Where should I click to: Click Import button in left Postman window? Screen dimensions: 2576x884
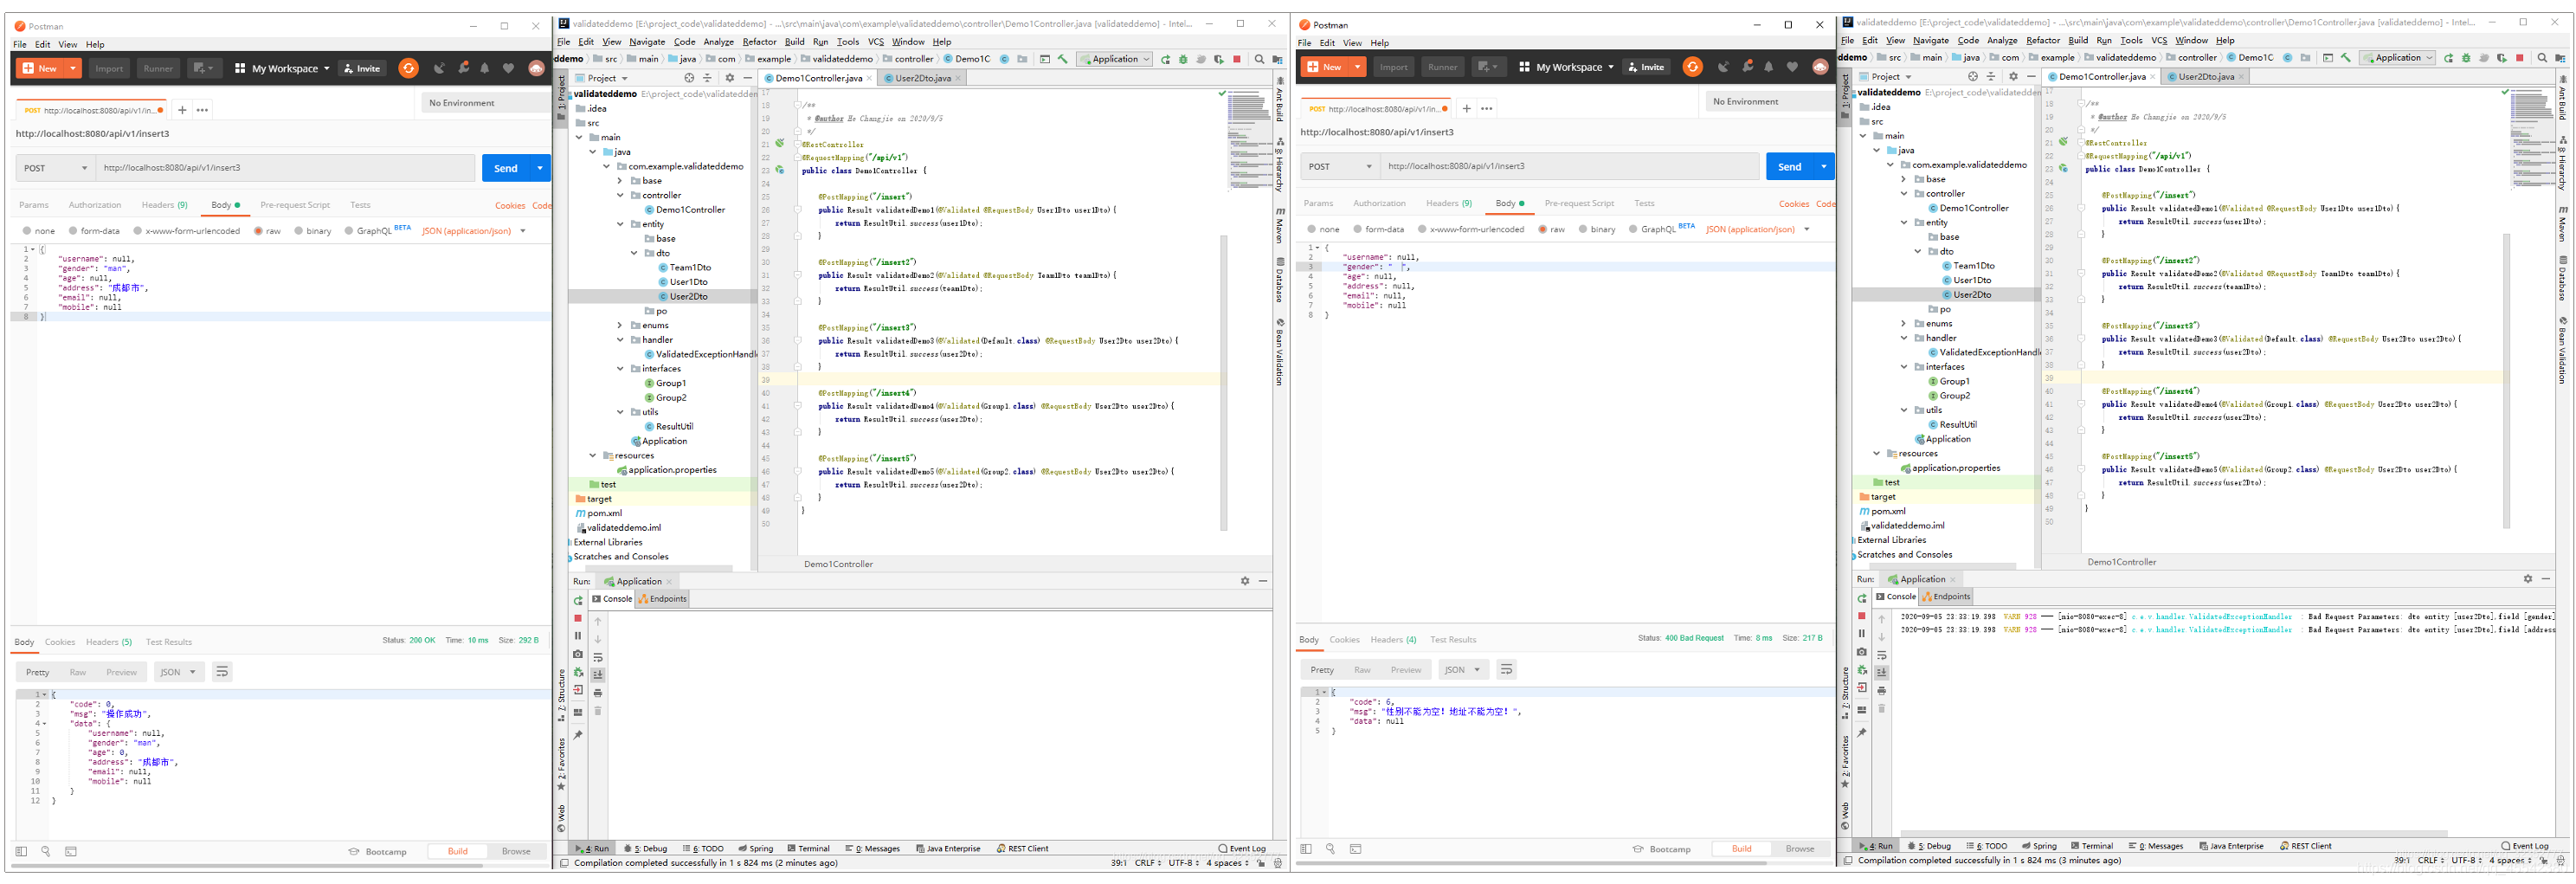(109, 68)
